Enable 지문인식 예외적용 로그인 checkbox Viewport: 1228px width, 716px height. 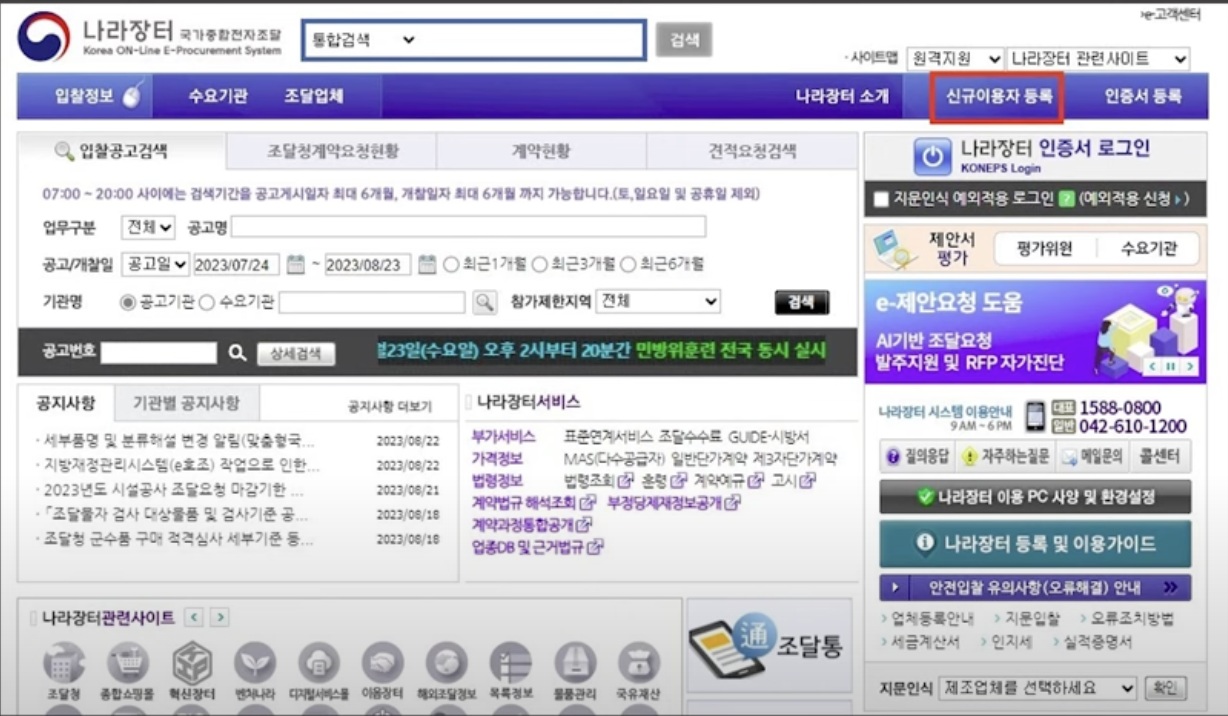coord(881,200)
